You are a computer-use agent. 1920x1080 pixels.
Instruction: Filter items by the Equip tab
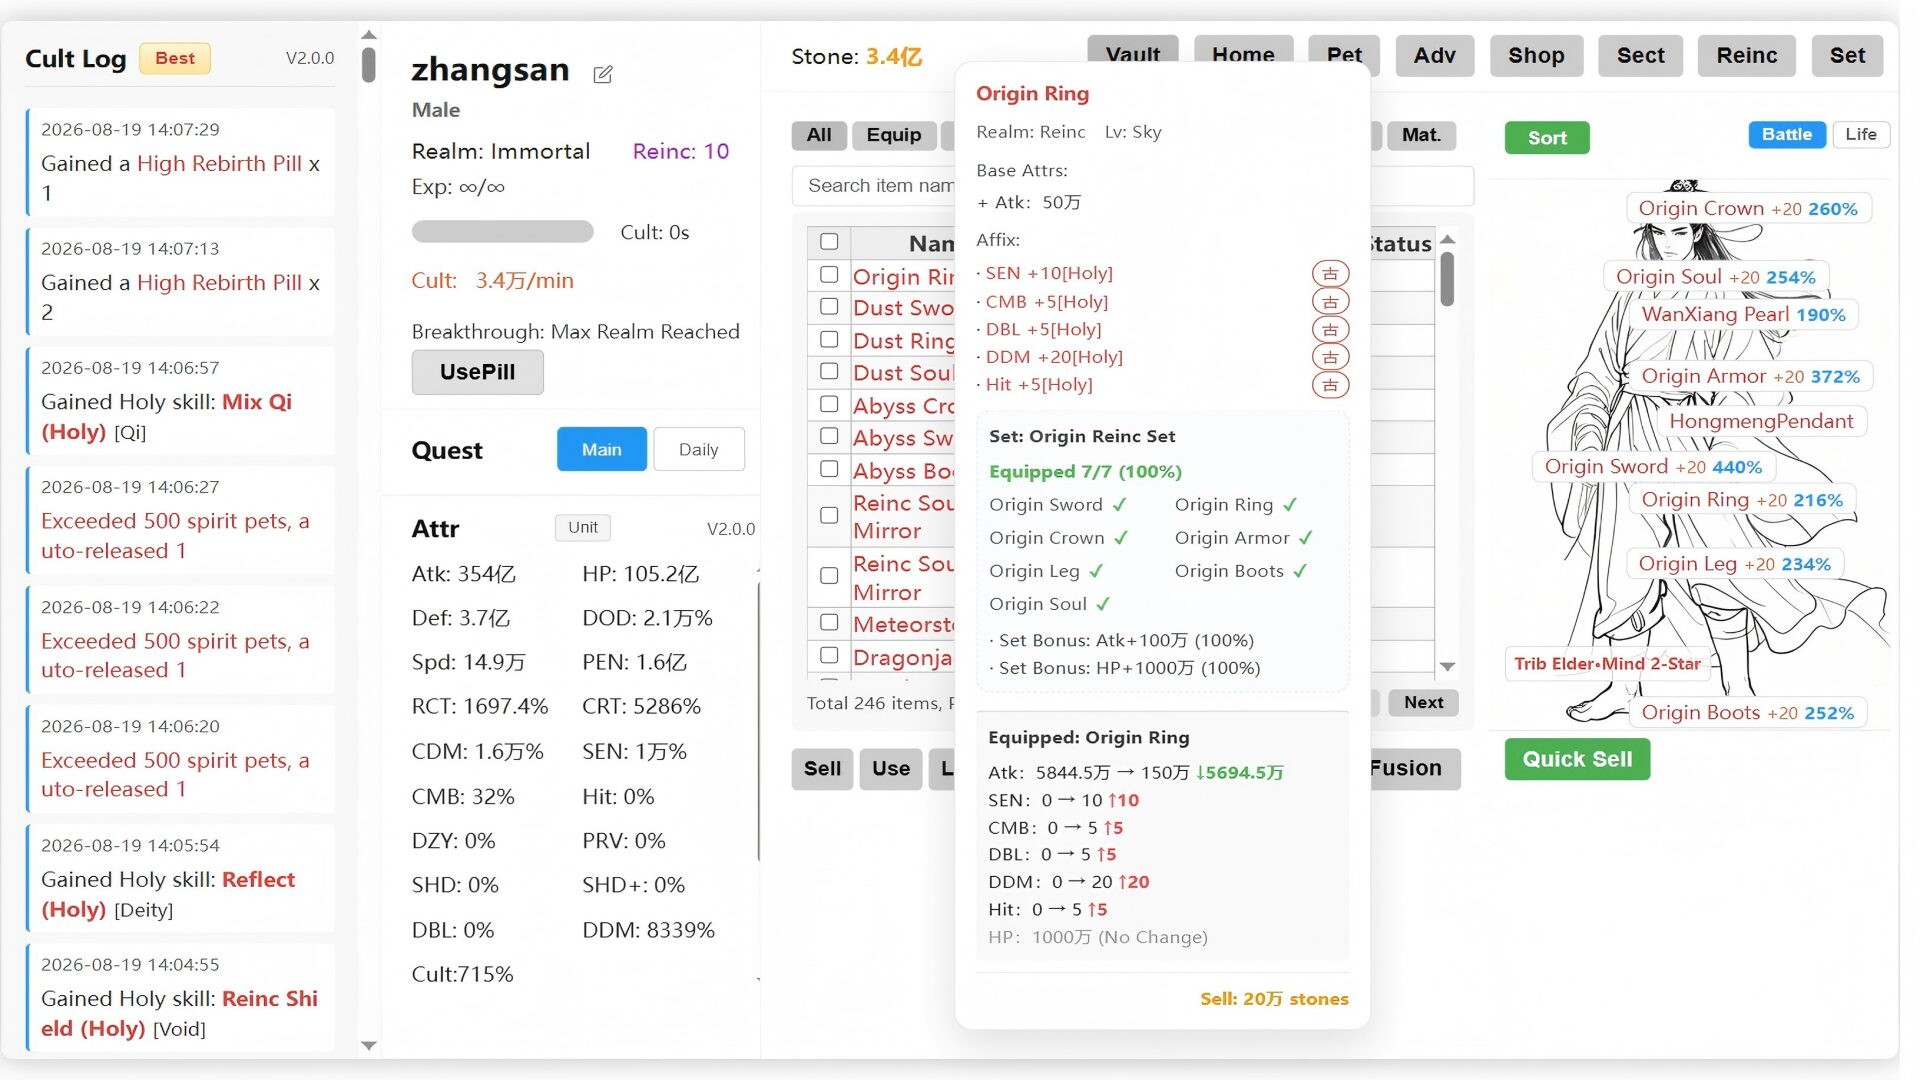894,135
